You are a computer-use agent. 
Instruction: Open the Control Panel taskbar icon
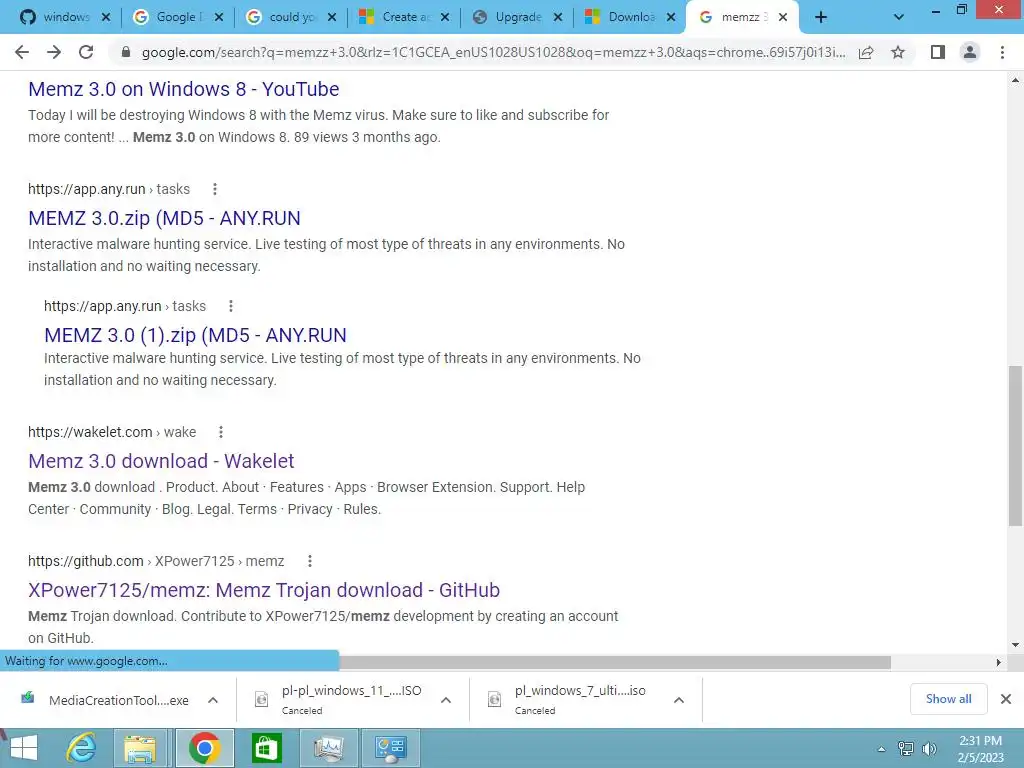[x=390, y=748]
